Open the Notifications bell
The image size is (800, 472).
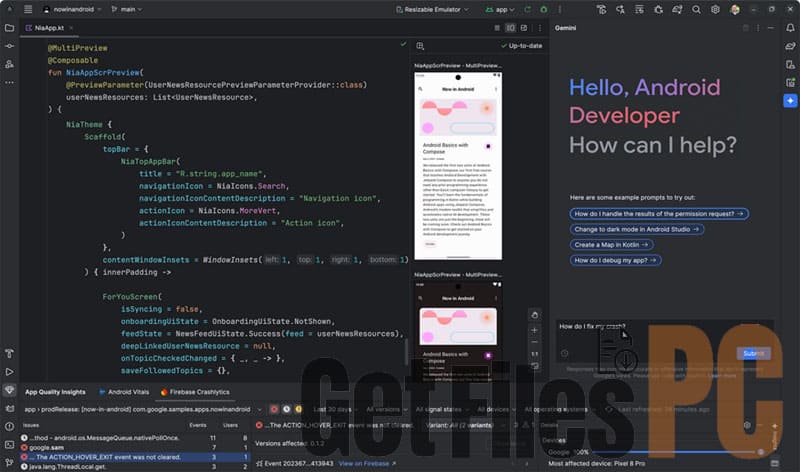point(790,28)
